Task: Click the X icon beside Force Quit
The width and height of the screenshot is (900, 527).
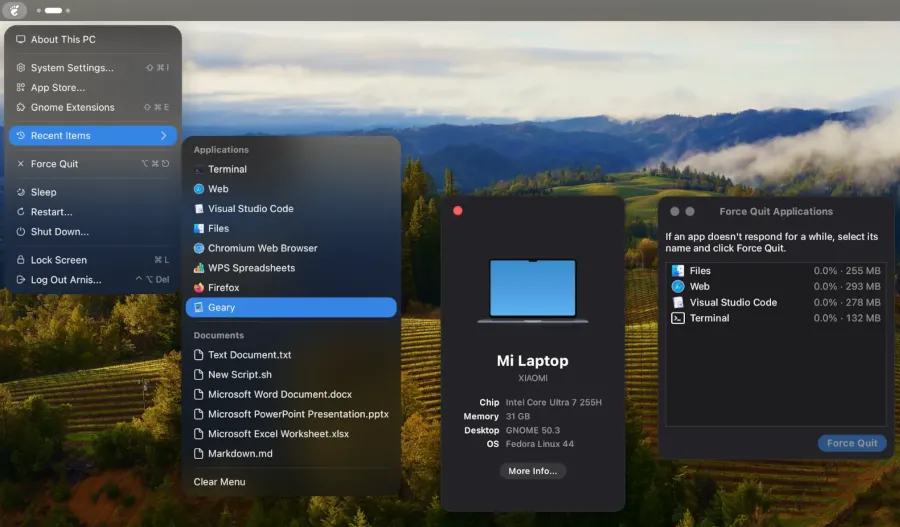Action: pyautogui.click(x=21, y=164)
